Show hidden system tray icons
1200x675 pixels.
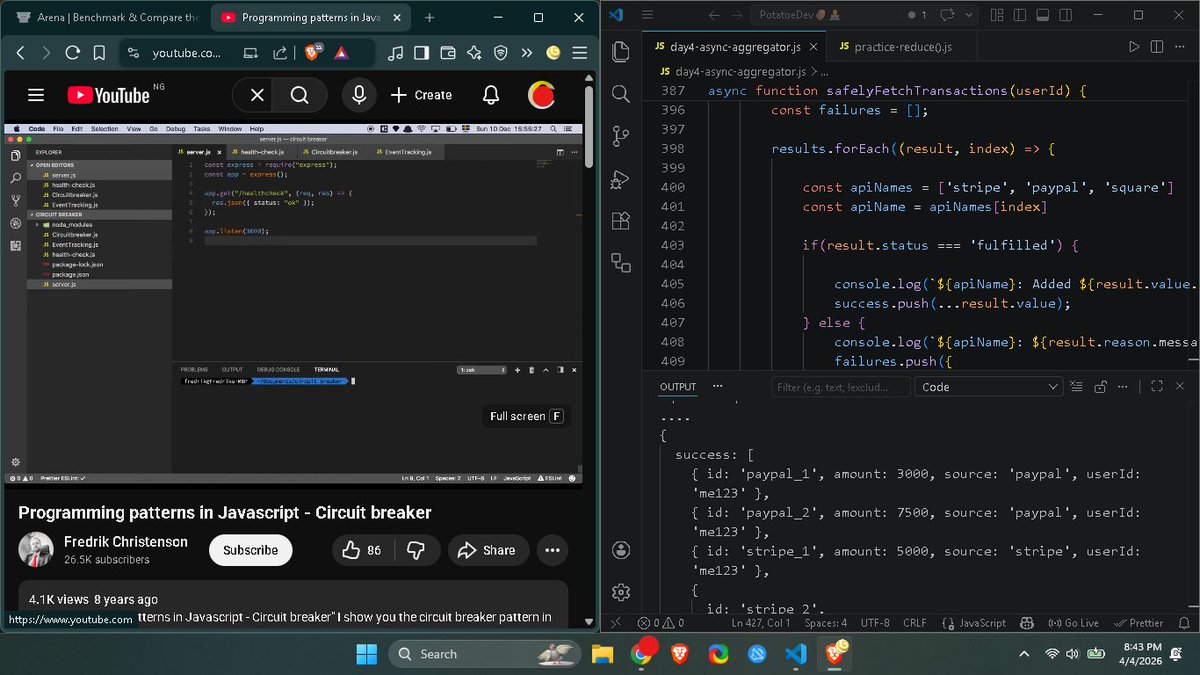click(x=1023, y=654)
